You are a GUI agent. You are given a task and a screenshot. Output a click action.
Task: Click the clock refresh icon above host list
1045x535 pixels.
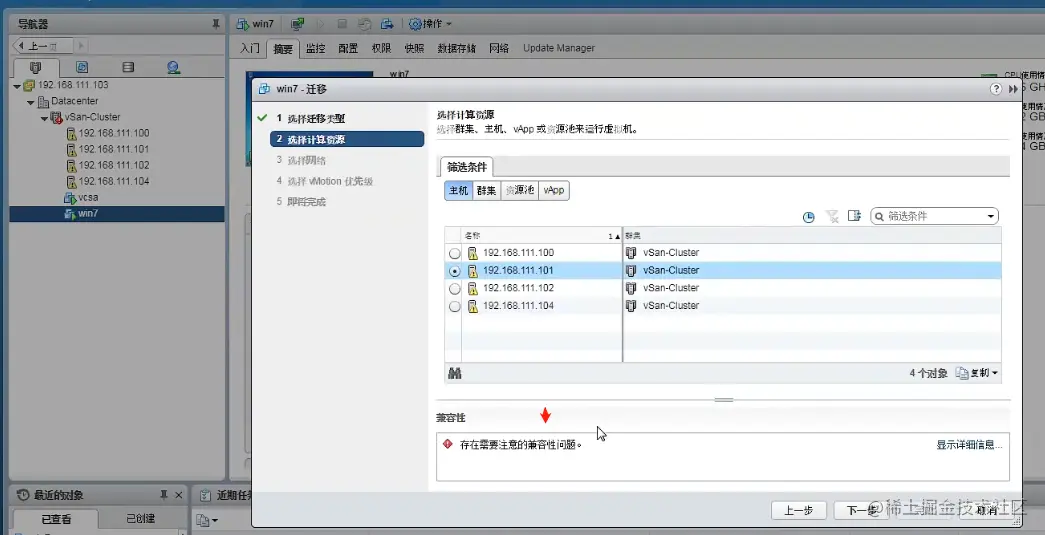[x=808, y=217]
